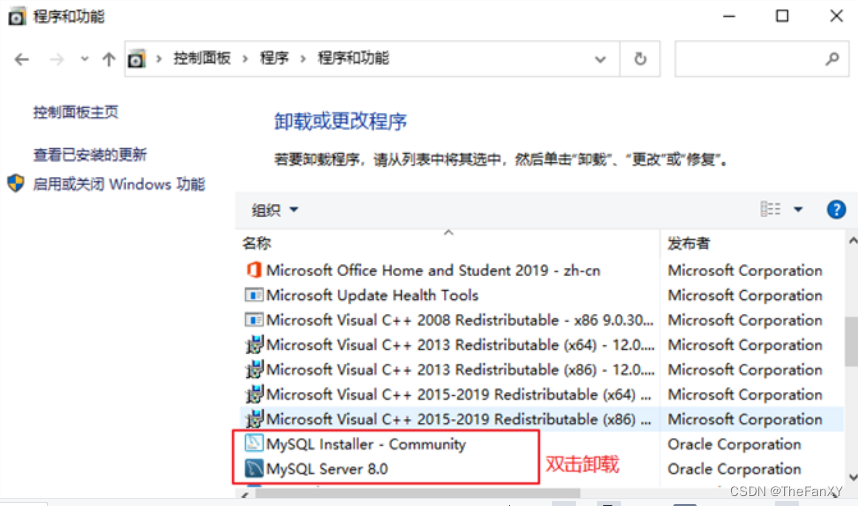Click the MySQL Server 8.0 icon
Screen dimensions: 858x506
coord(253,468)
